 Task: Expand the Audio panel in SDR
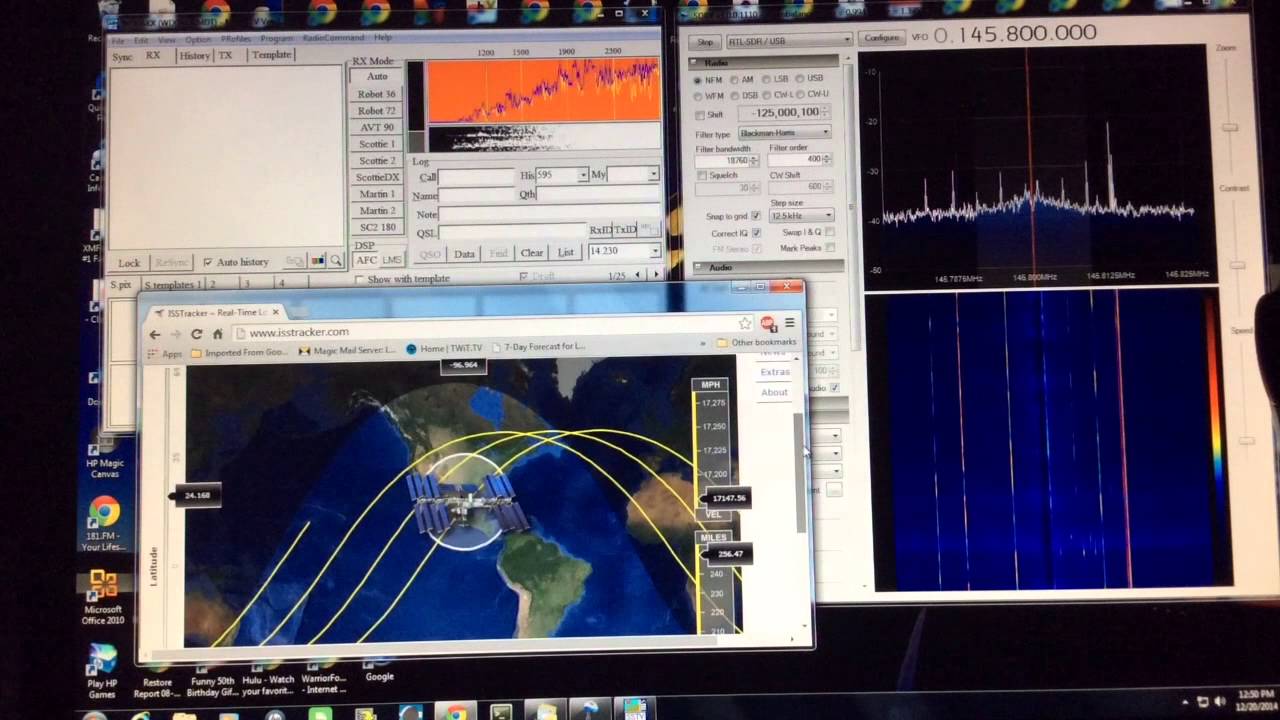pyautogui.click(x=699, y=268)
